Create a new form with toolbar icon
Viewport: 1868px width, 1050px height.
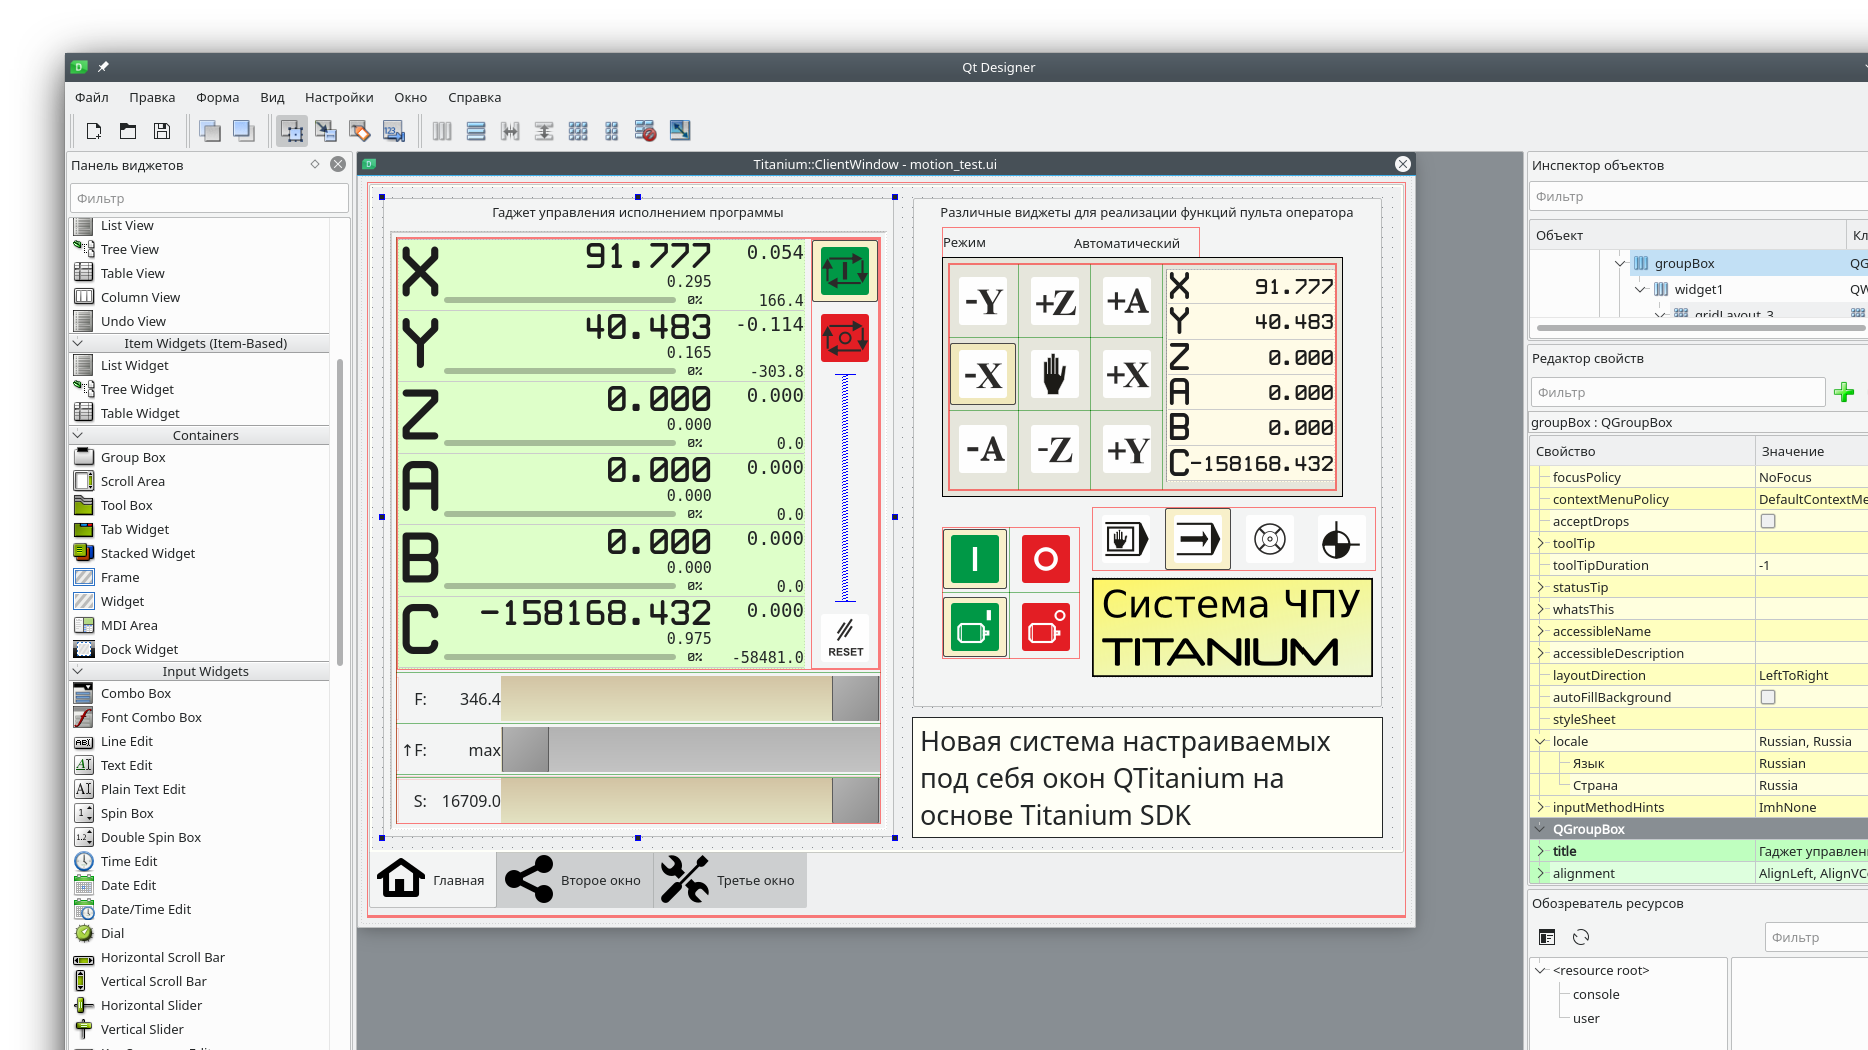click(94, 131)
